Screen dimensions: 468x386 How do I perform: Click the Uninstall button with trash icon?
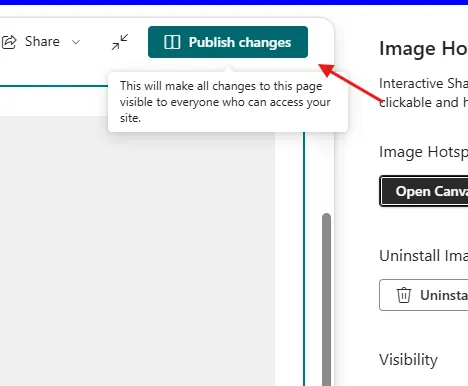(x=424, y=295)
